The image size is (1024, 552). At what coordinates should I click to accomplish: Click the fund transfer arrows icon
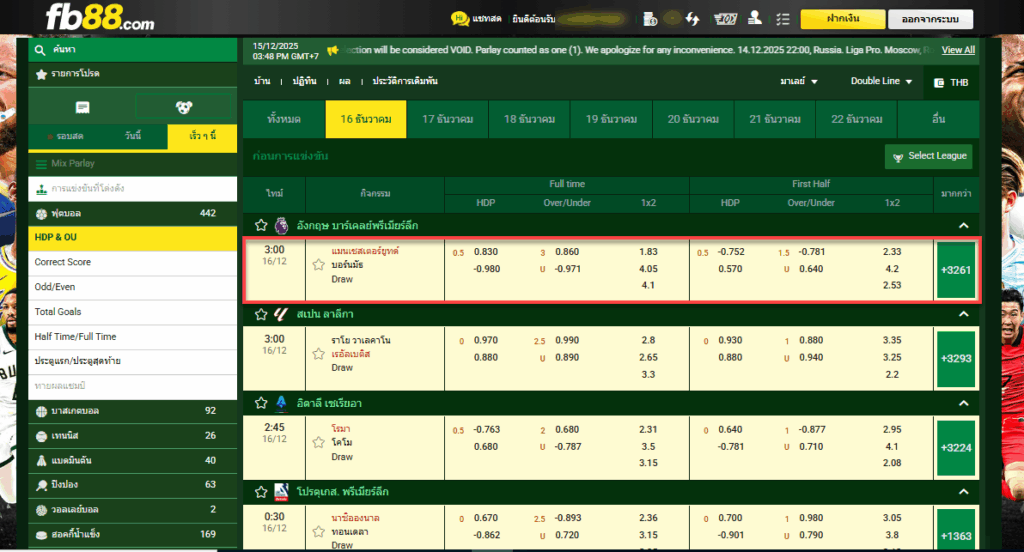(693, 19)
